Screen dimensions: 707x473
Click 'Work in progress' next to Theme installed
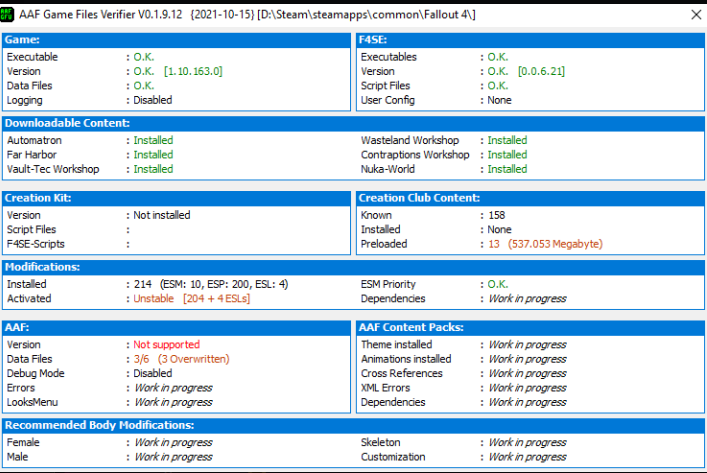tap(527, 344)
